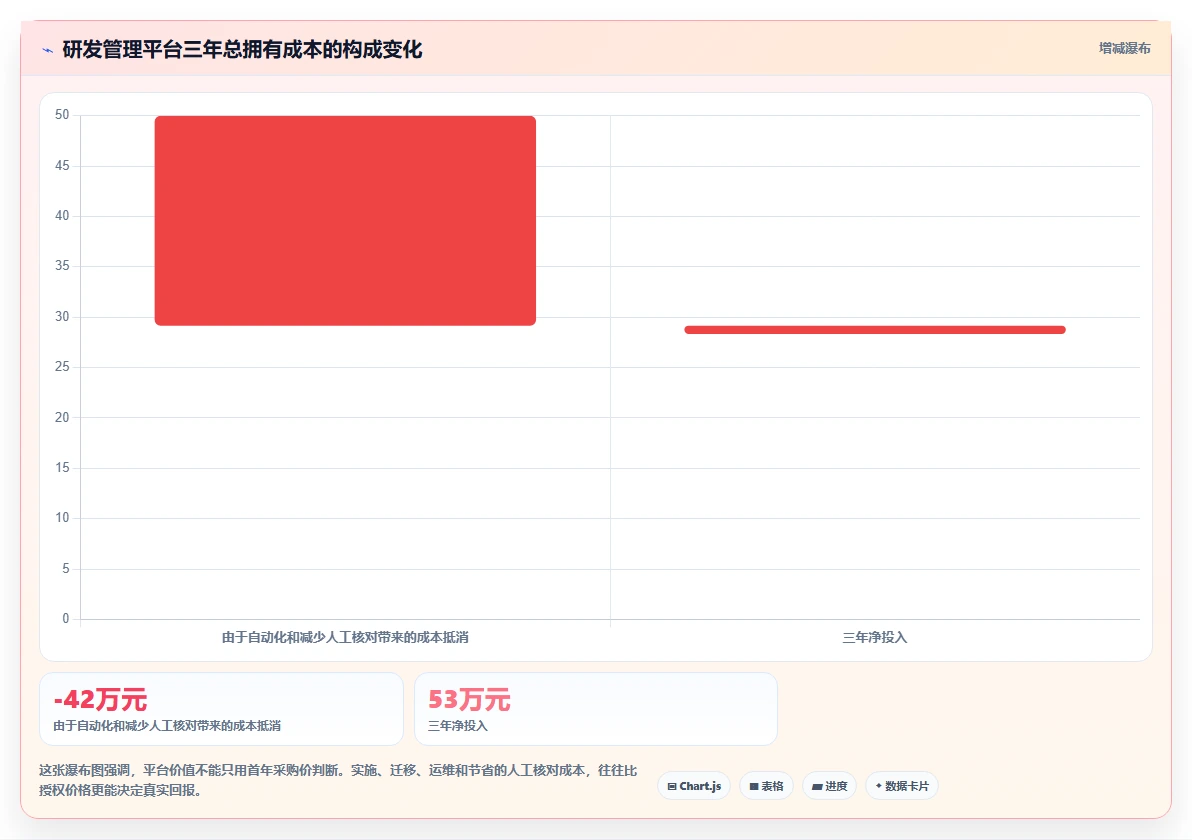Click the y-axis value 25
Viewport: 1192px width, 840px height.
tap(62, 366)
